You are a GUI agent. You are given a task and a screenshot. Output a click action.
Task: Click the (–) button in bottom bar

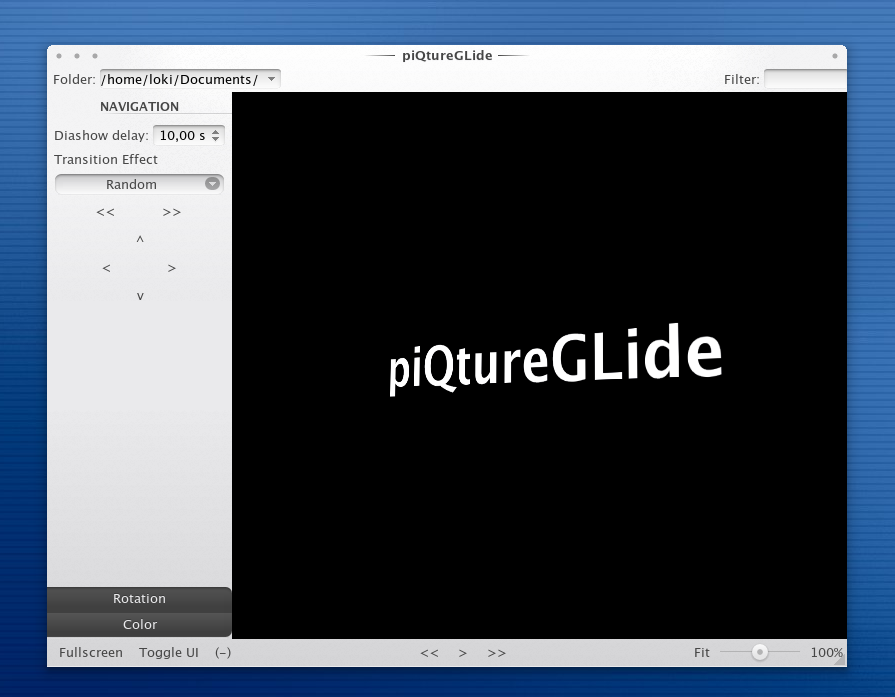coord(223,652)
